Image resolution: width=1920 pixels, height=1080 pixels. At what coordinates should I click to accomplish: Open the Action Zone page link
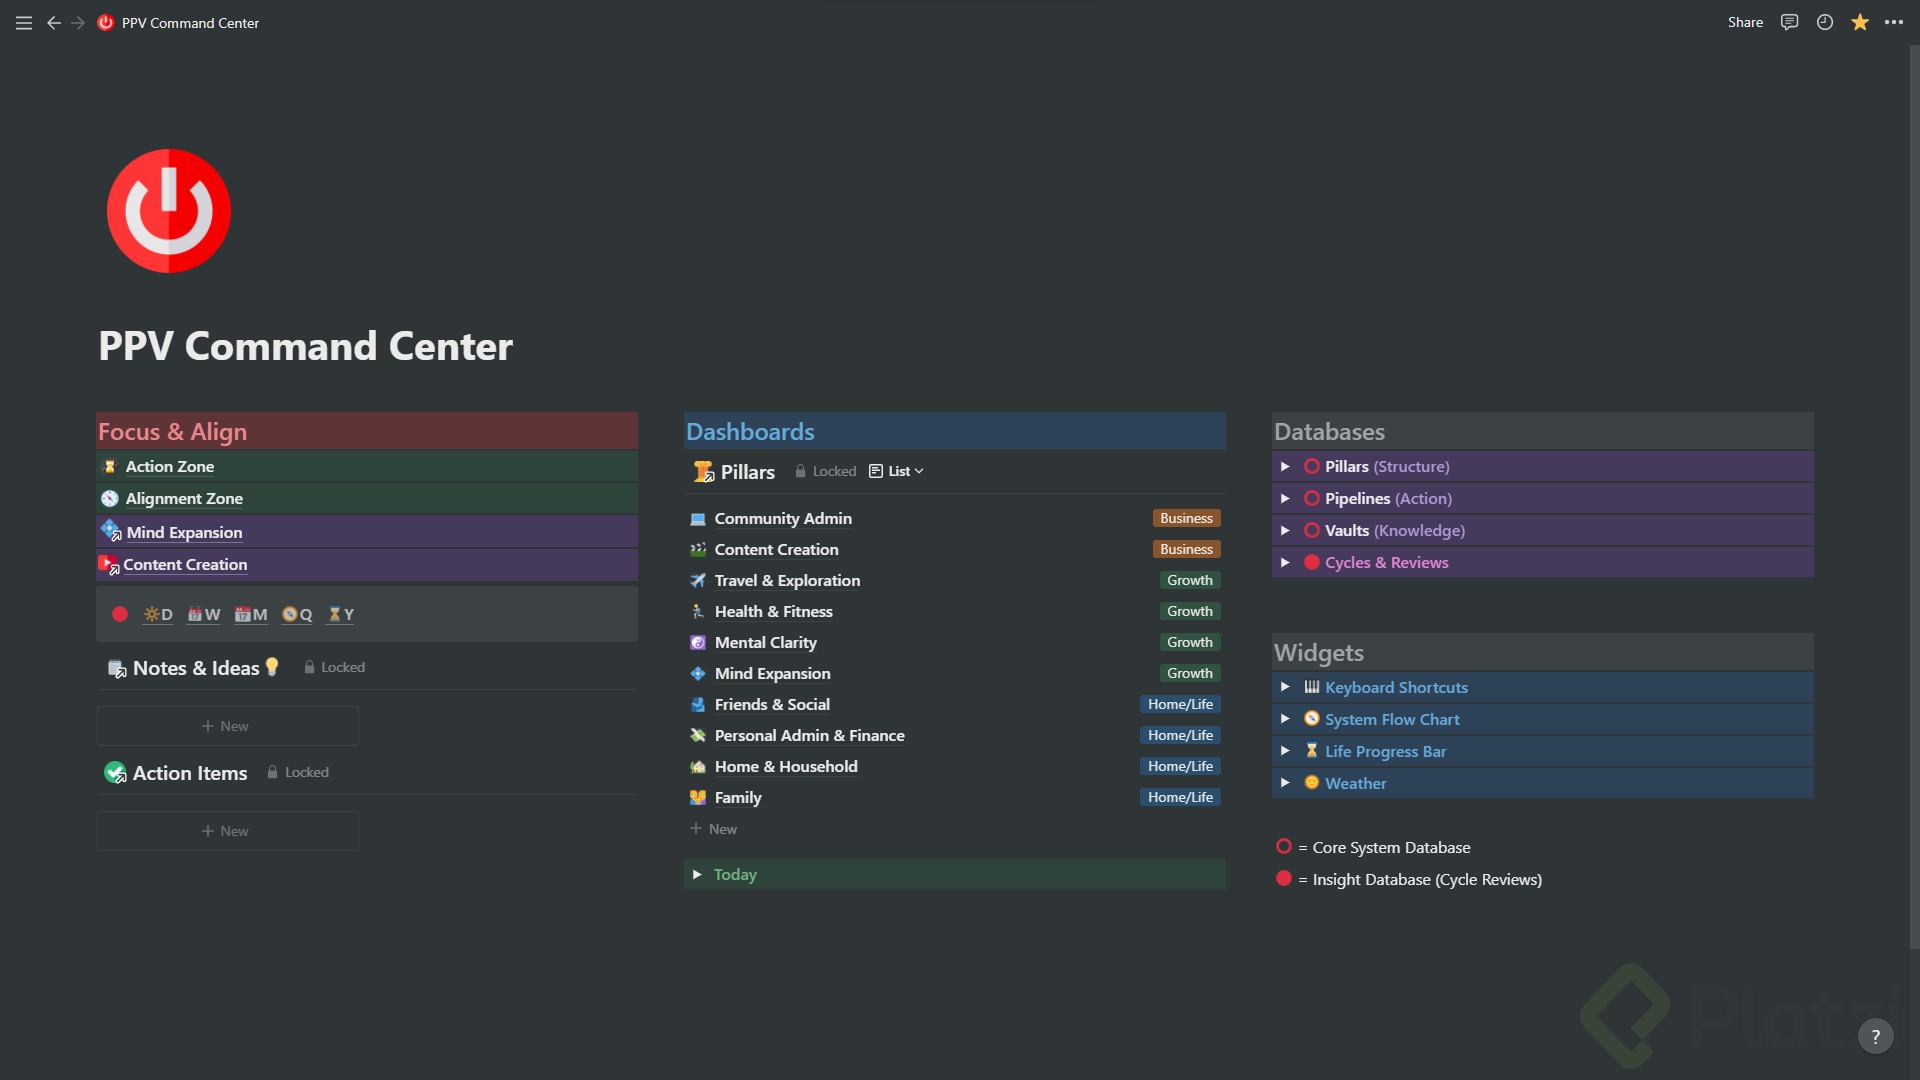click(x=169, y=466)
